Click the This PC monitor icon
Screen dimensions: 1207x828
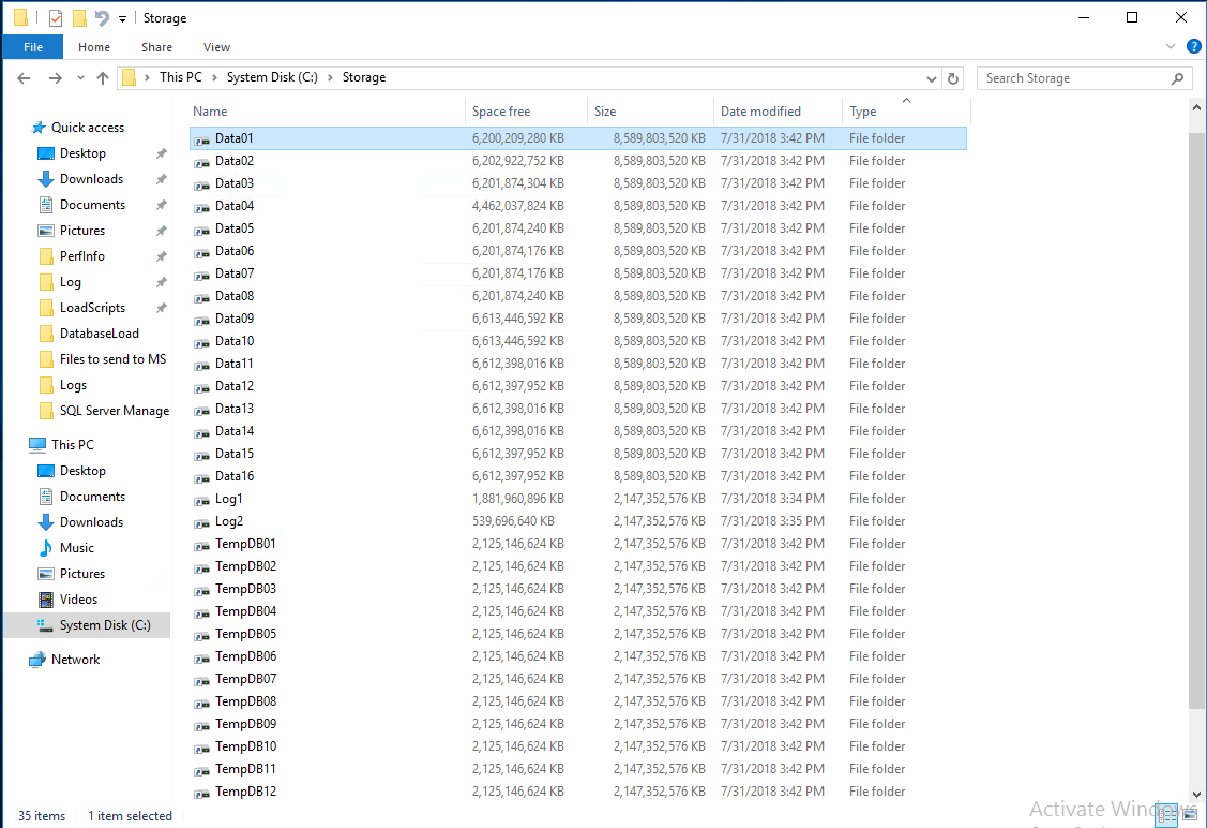(37, 444)
